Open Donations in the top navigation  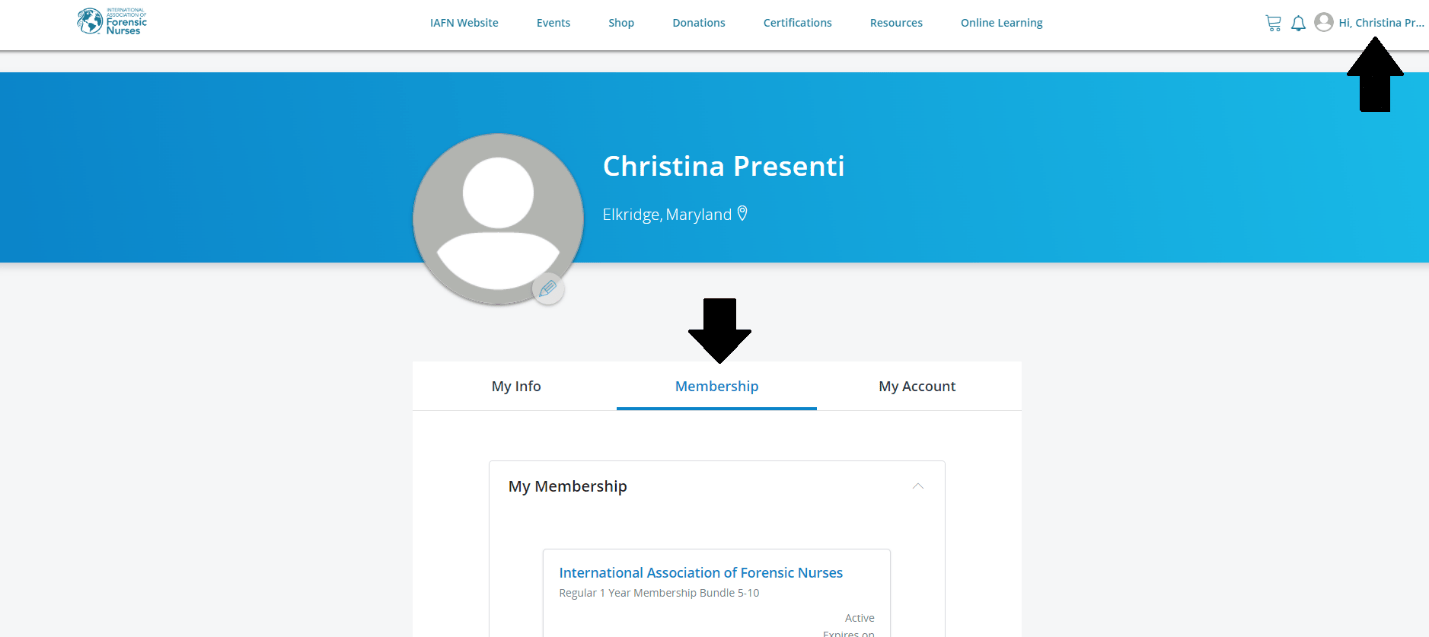pos(699,23)
